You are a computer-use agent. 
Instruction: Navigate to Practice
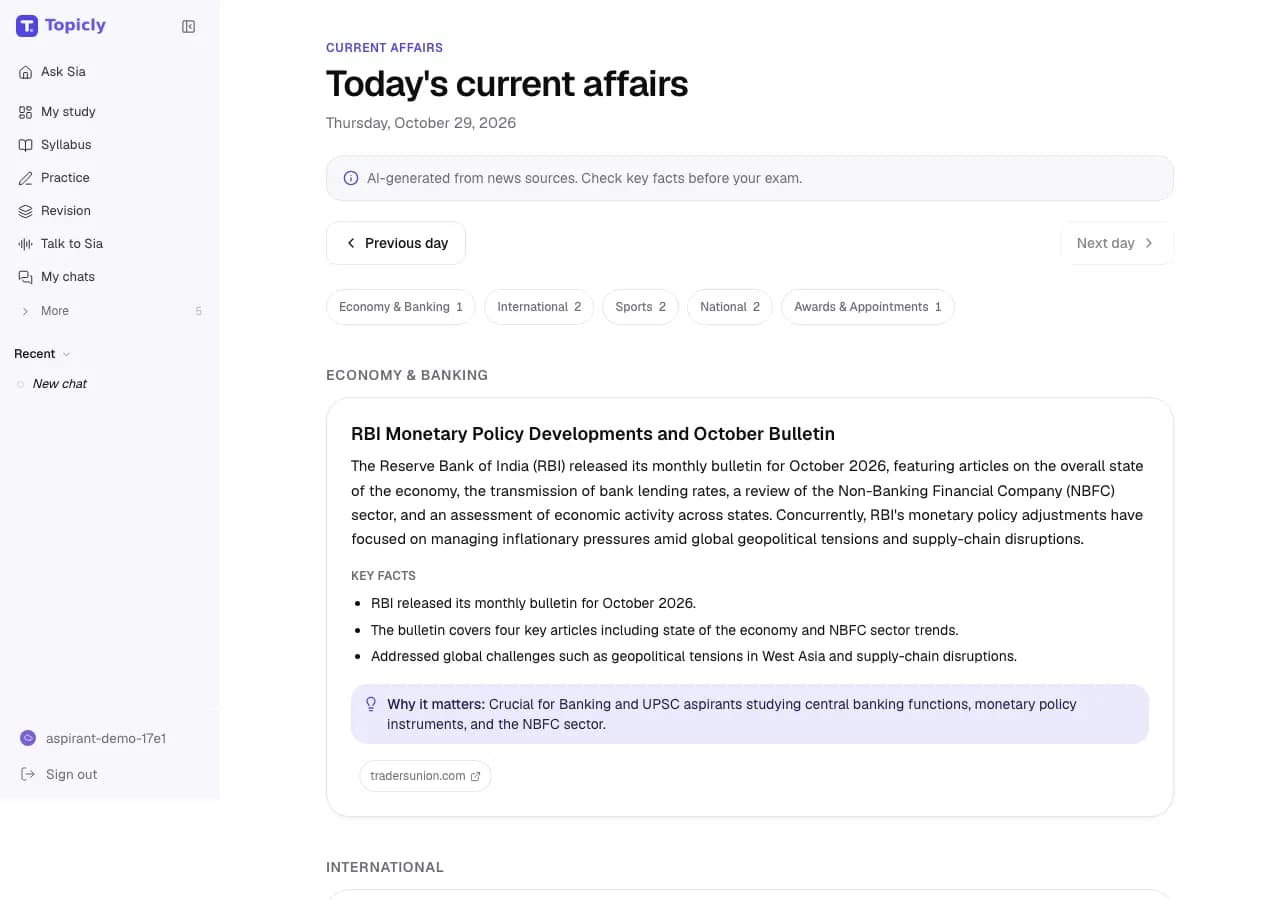tap(109, 178)
